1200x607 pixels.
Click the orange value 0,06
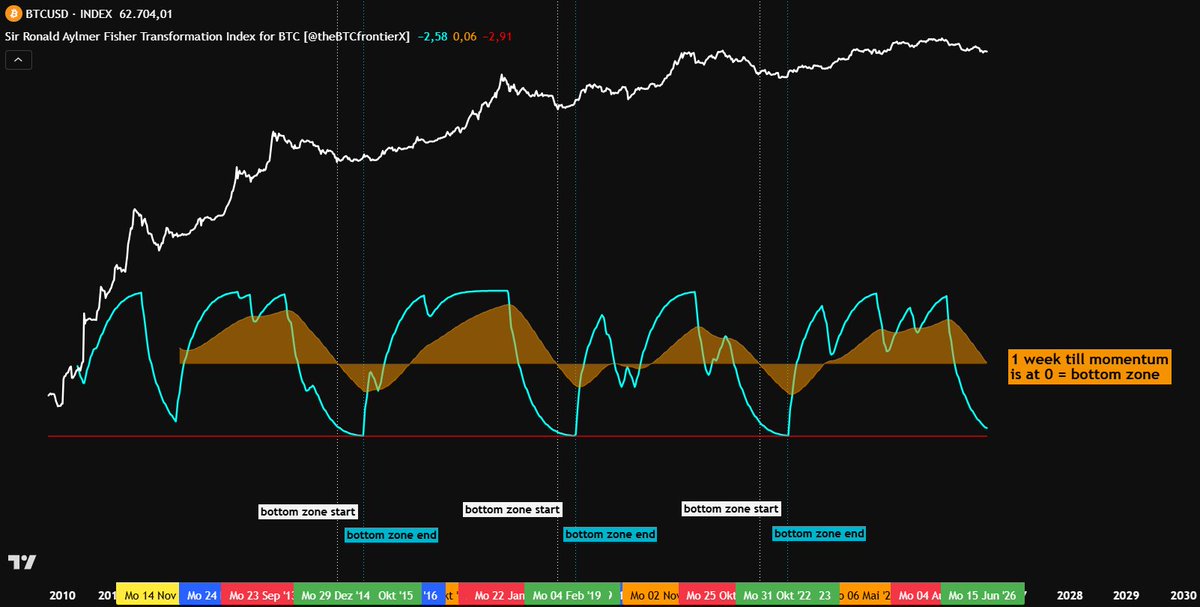[465, 37]
